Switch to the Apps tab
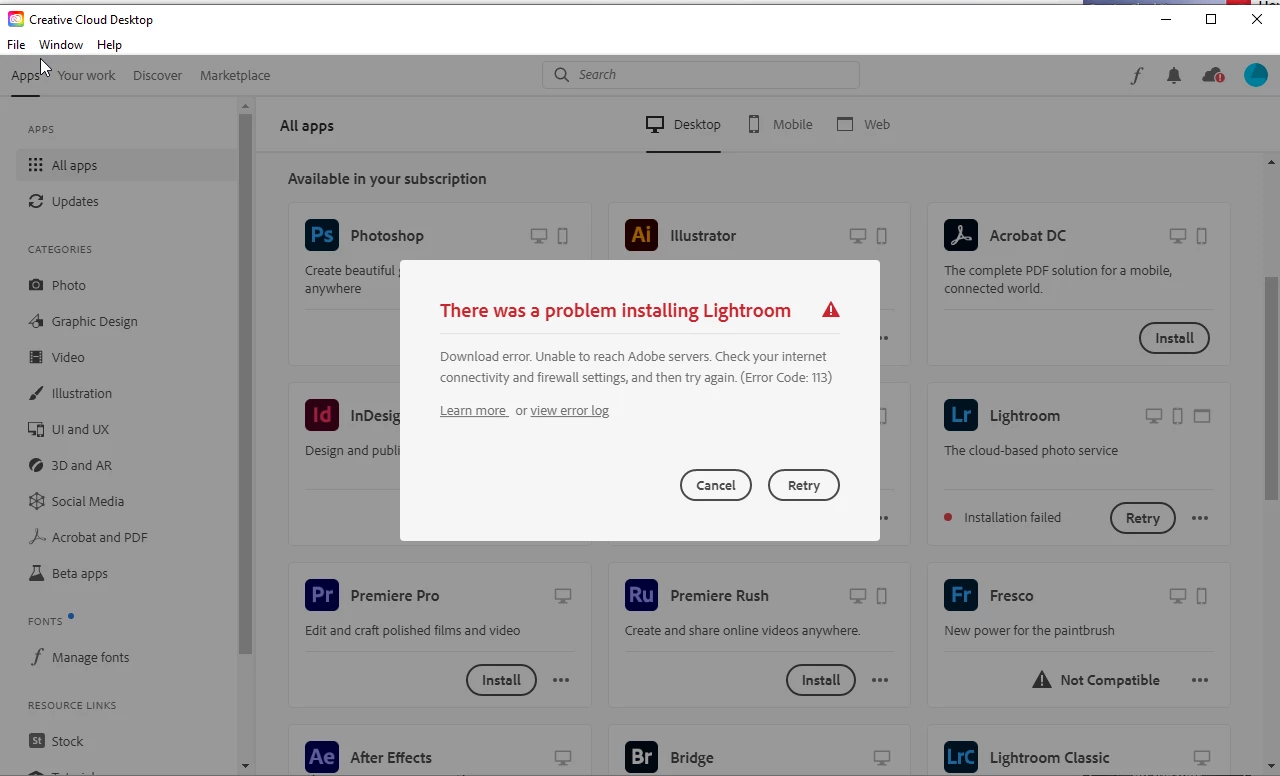This screenshot has width=1280, height=776. click(x=25, y=75)
